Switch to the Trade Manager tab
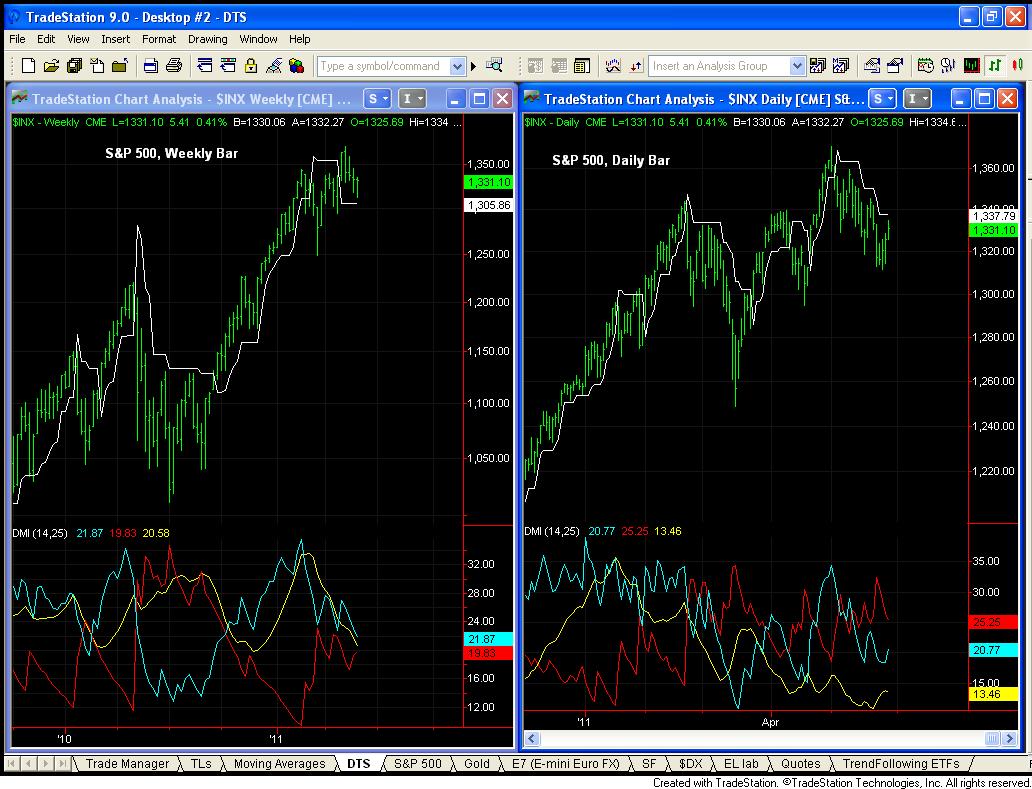Image resolution: width=1032 pixels, height=789 pixels. [x=127, y=763]
